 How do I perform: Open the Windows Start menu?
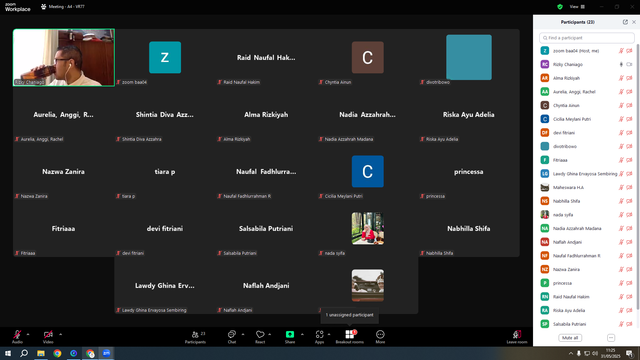tap(8, 353)
